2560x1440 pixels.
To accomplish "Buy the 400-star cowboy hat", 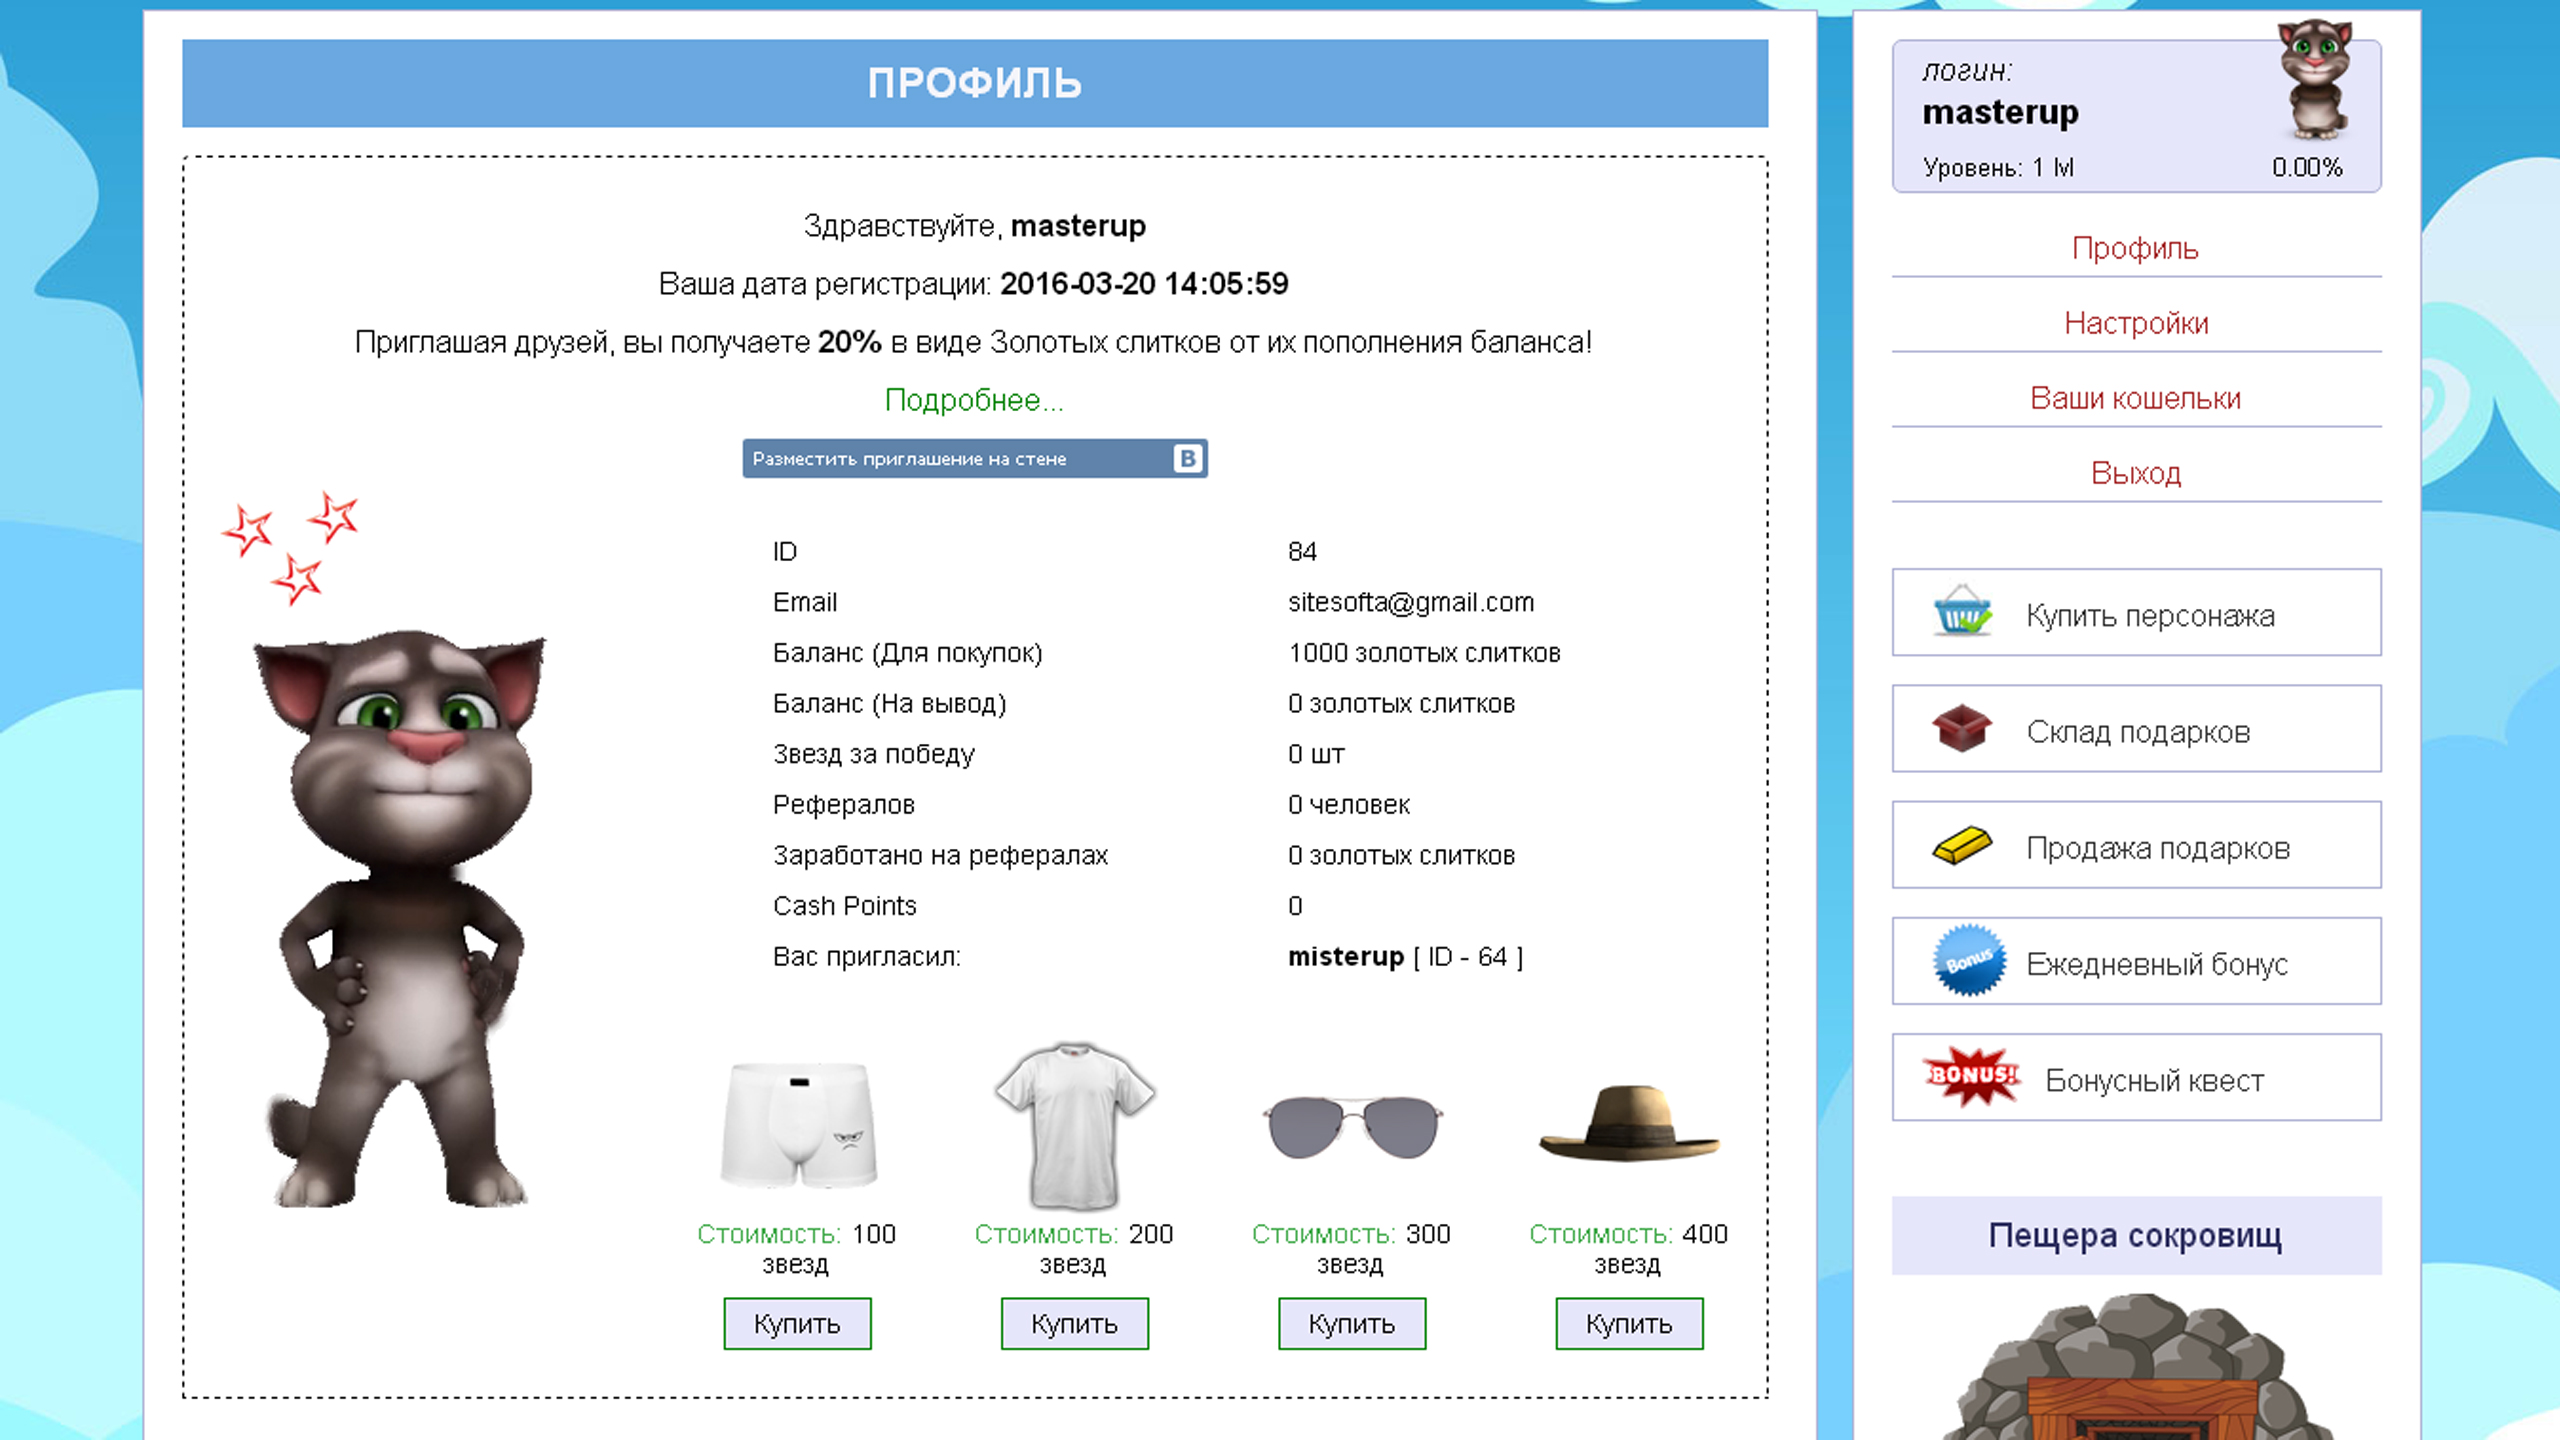I will [x=1629, y=1324].
